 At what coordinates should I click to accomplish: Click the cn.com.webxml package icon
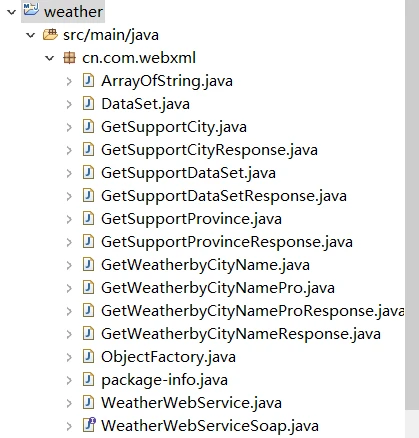pyautogui.click(x=69, y=58)
